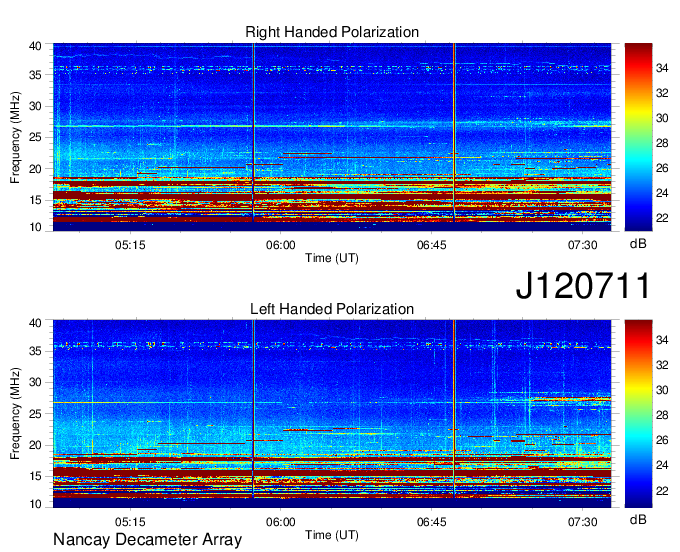
Task: Click the 20 MHz tick on bottom plot
Action: (35, 445)
